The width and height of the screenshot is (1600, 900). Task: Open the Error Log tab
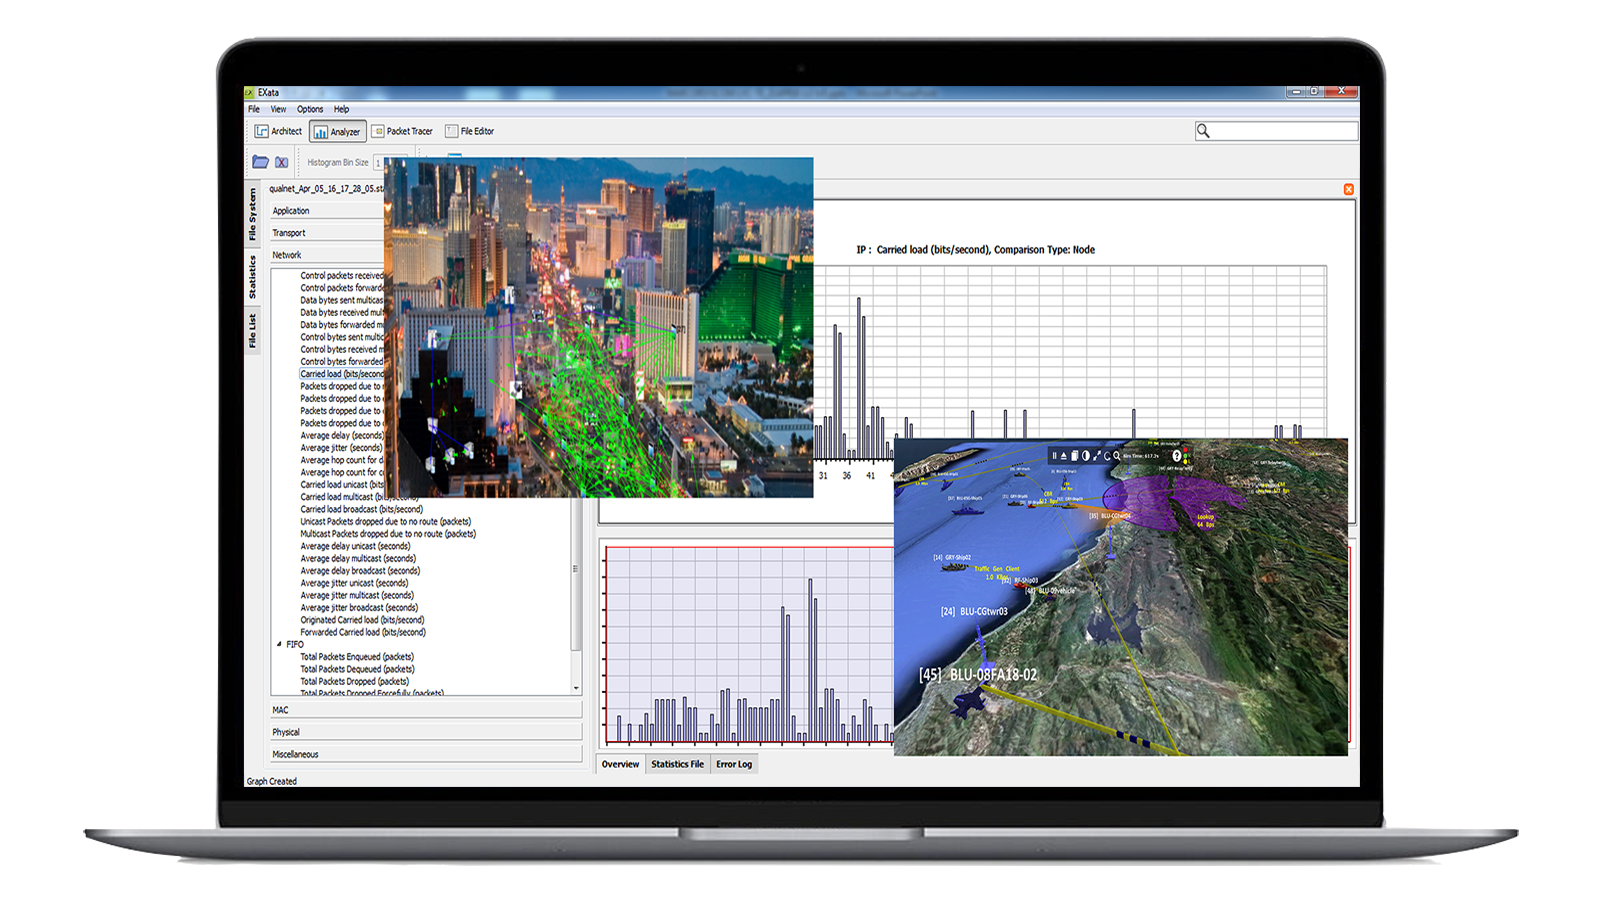tap(733, 764)
